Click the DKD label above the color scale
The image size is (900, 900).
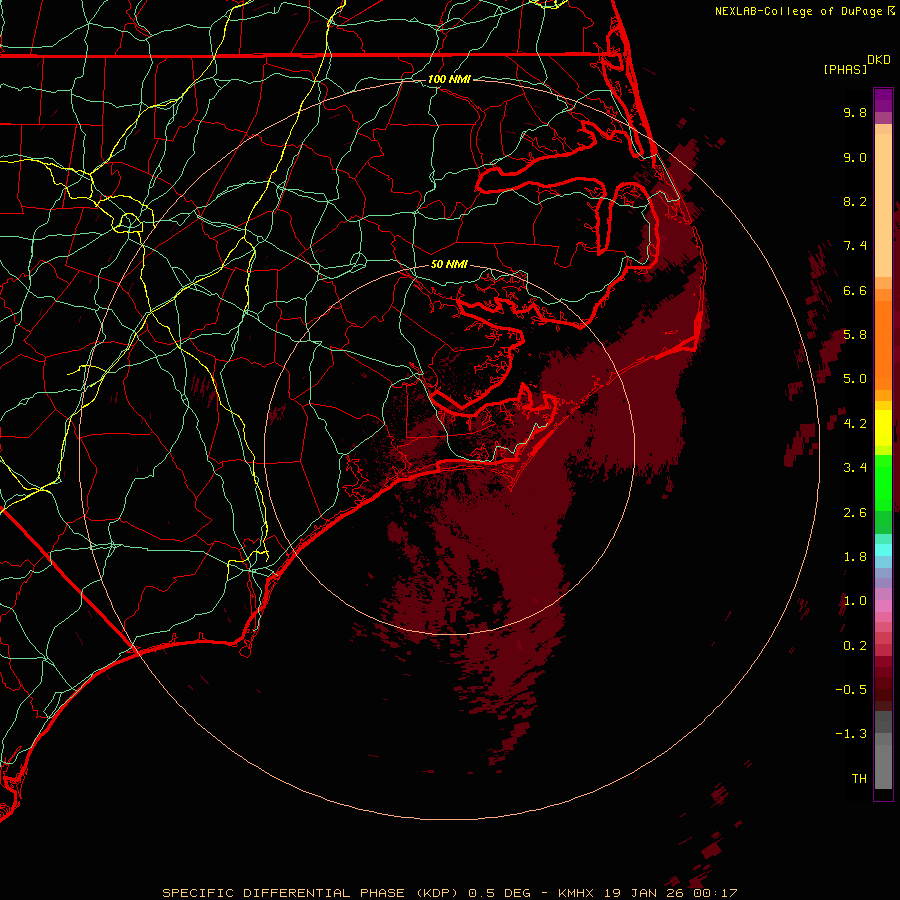coord(879,60)
